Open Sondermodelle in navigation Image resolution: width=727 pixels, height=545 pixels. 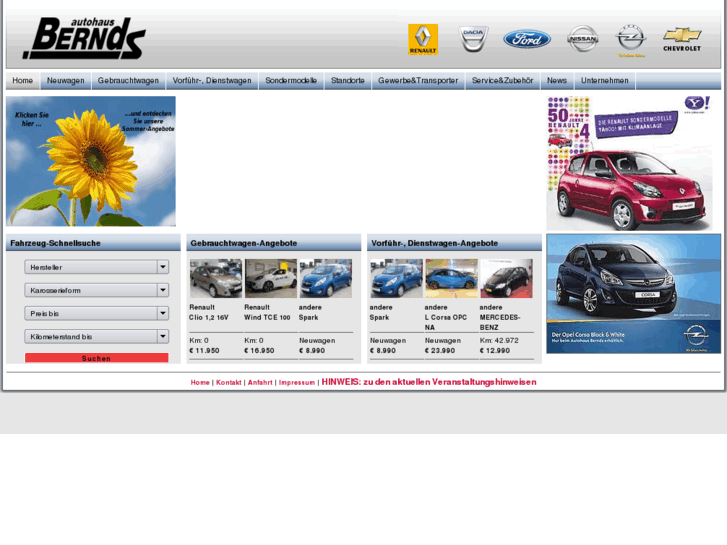pos(291,81)
